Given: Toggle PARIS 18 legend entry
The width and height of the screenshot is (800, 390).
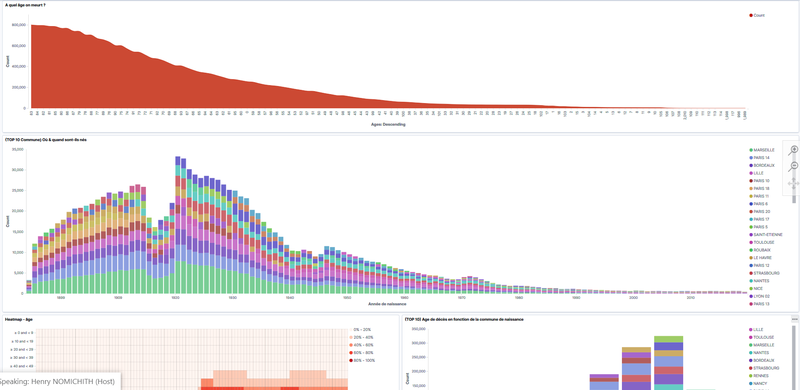Looking at the screenshot, I should coord(759,188).
